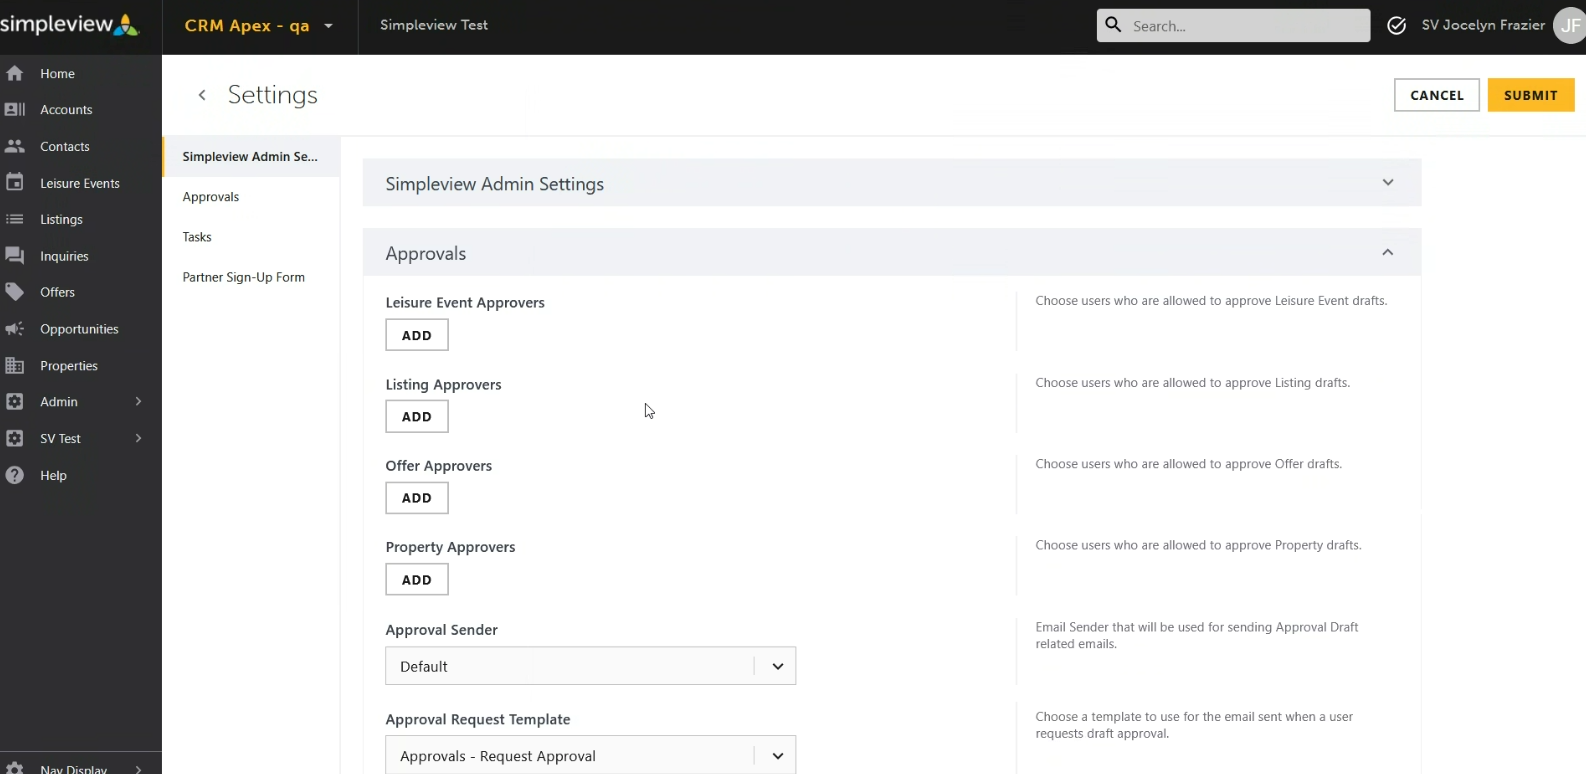Image resolution: width=1586 pixels, height=774 pixels.
Task: Open the Partner Sign-Up Form tab
Action: [251, 277]
